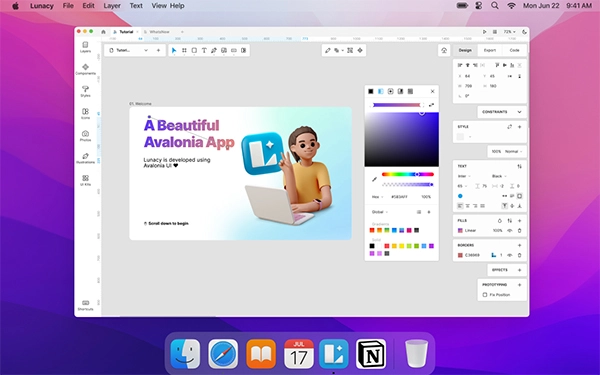Screen dimensions: 600x375
Task: Toggle the dark theme icon
Action: coord(524,32)
